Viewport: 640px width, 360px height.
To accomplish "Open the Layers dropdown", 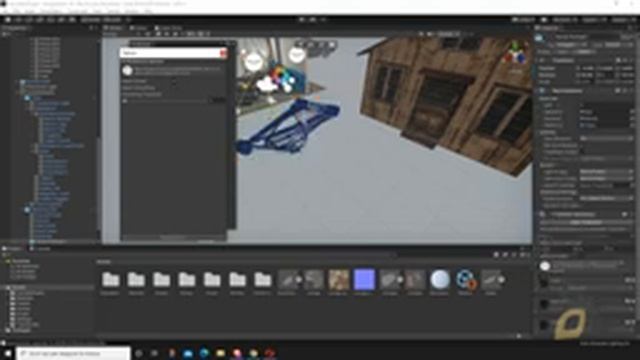I will click(595, 20).
